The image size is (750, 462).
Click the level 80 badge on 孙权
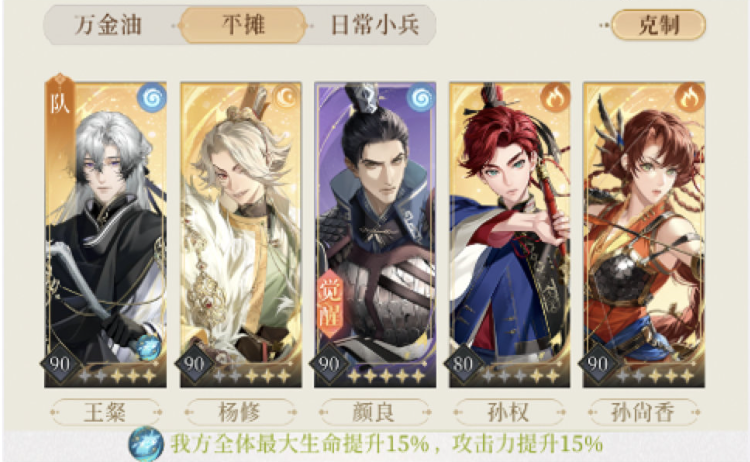coord(463,364)
